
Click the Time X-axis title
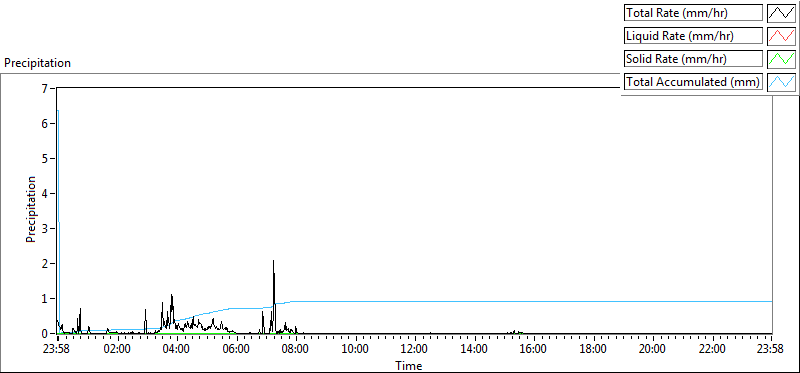tap(409, 366)
